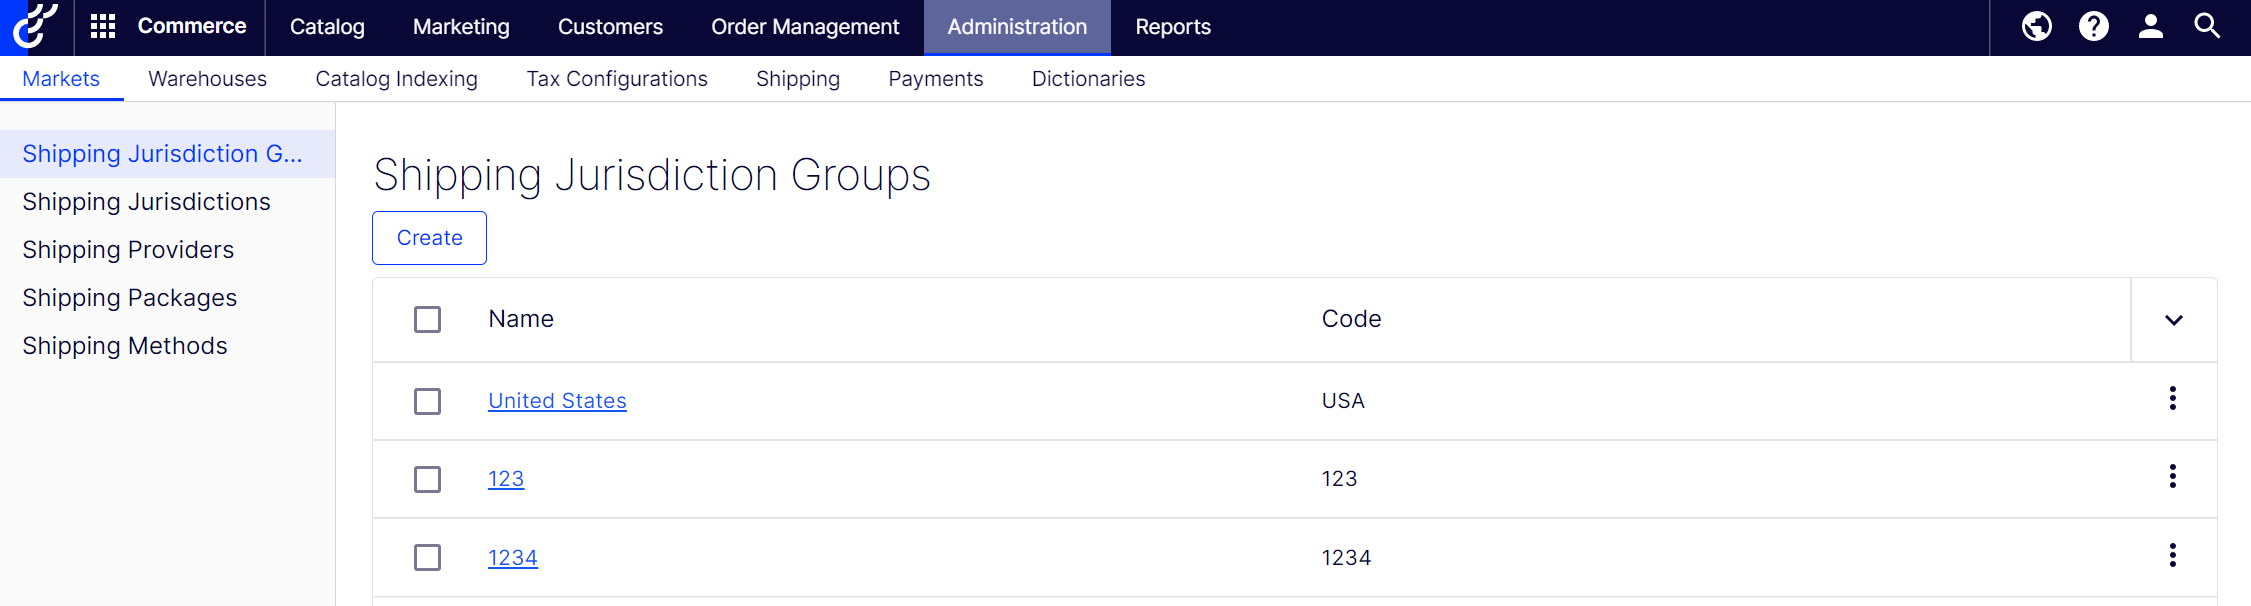Open the app switcher grid icon
The width and height of the screenshot is (2251, 606).
103,26
